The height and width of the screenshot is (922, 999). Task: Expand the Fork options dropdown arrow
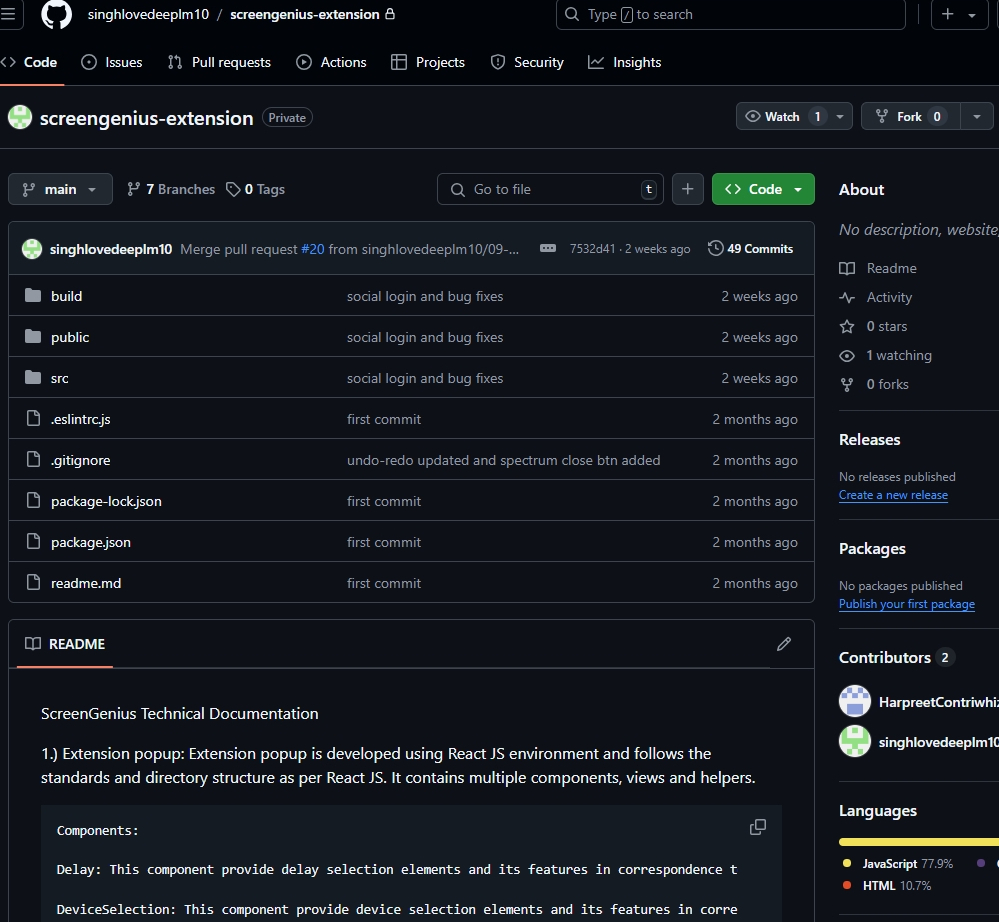[977, 117]
